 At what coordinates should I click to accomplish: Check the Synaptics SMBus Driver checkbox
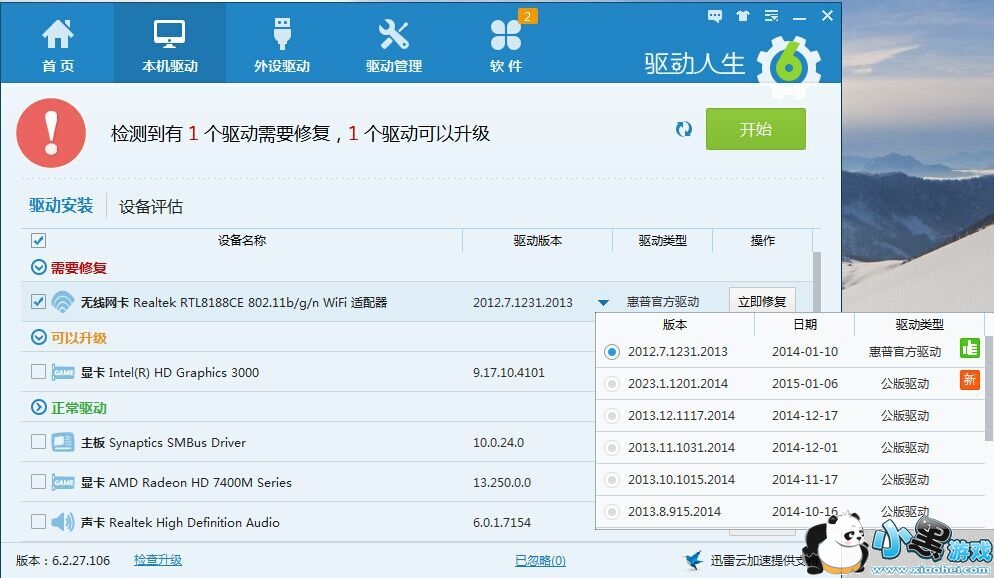click(x=38, y=442)
